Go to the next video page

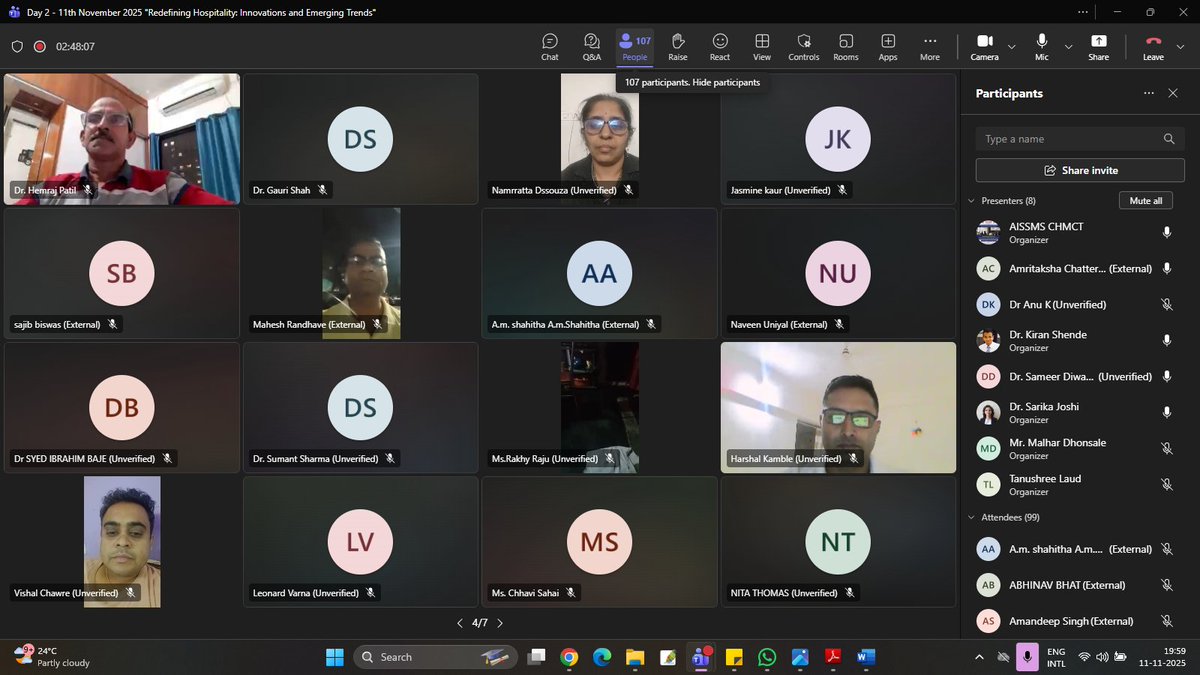click(500, 623)
